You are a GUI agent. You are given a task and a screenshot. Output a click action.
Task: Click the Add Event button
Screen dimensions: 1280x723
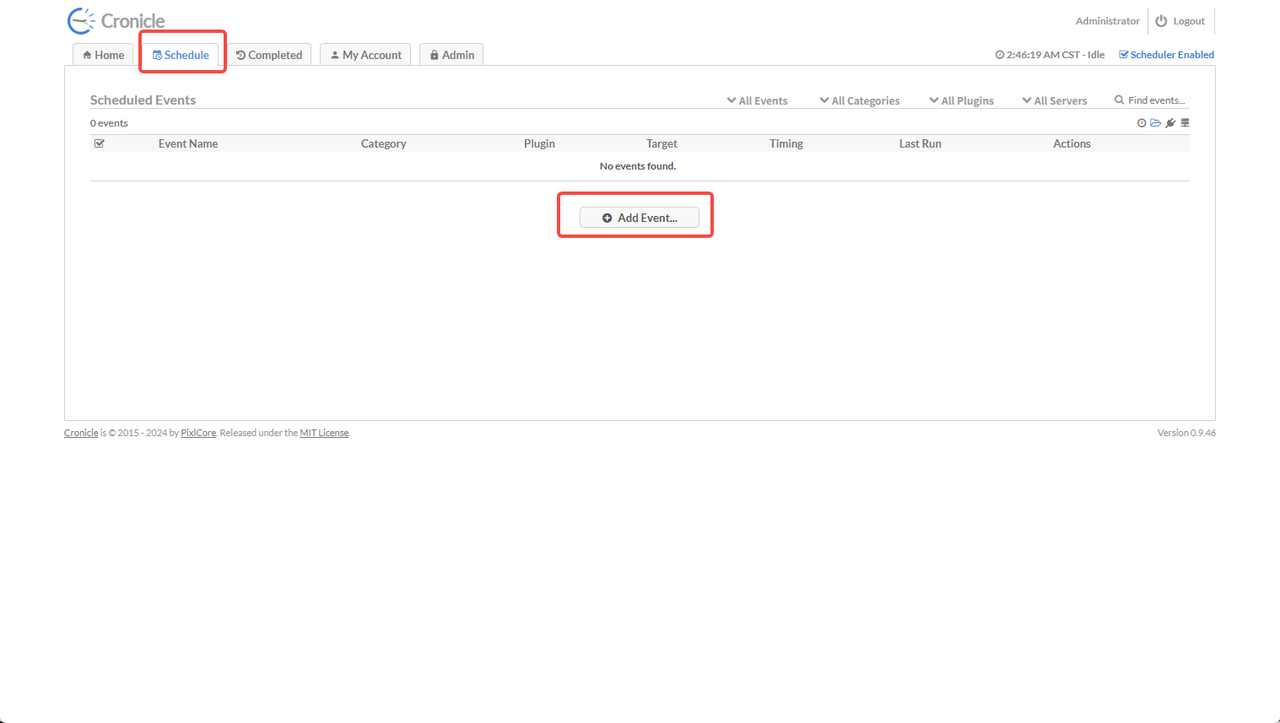[639, 217]
